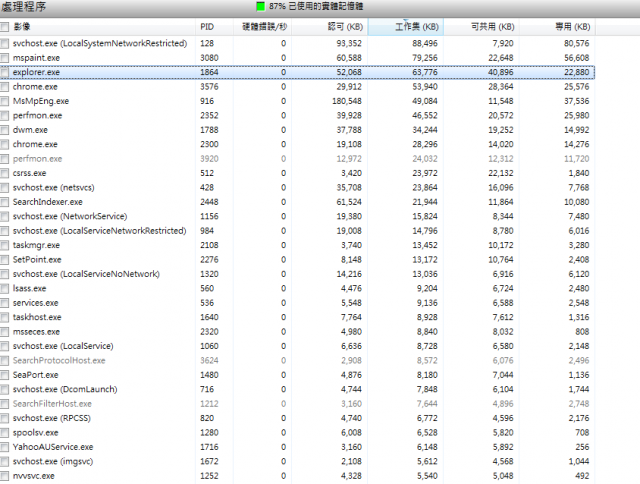Select the svchost.exe (RPCSS) name
This screenshot has height=484, width=640.
coord(51,418)
